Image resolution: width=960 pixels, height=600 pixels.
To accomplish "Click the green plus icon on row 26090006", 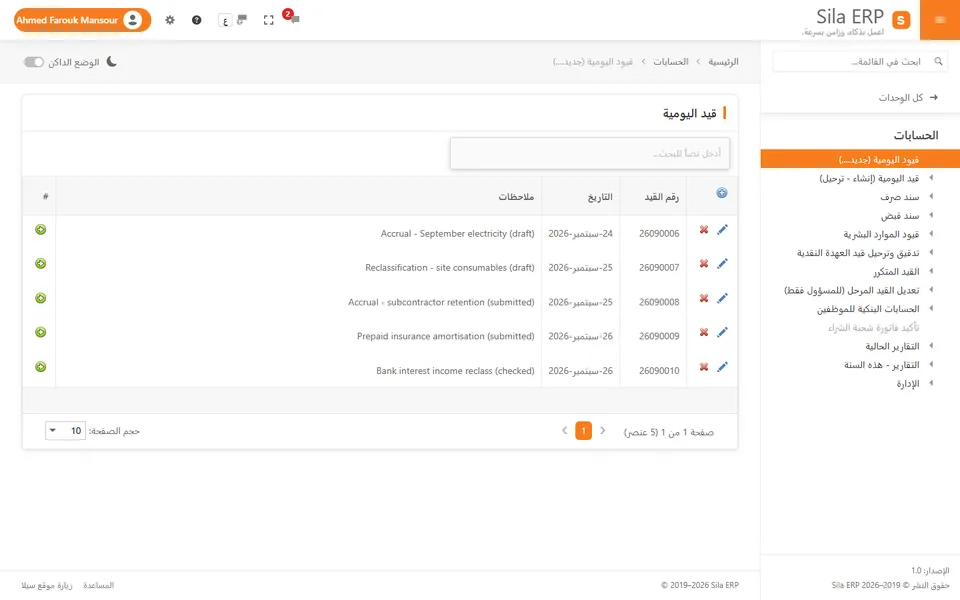I will coord(40,230).
